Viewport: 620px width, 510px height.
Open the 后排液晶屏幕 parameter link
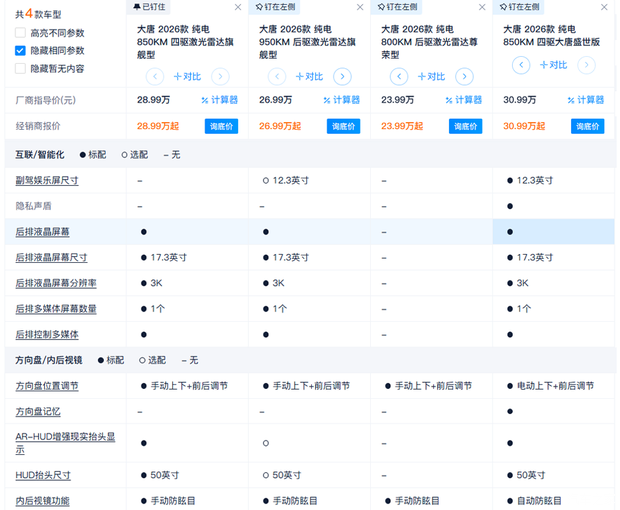click(42, 232)
